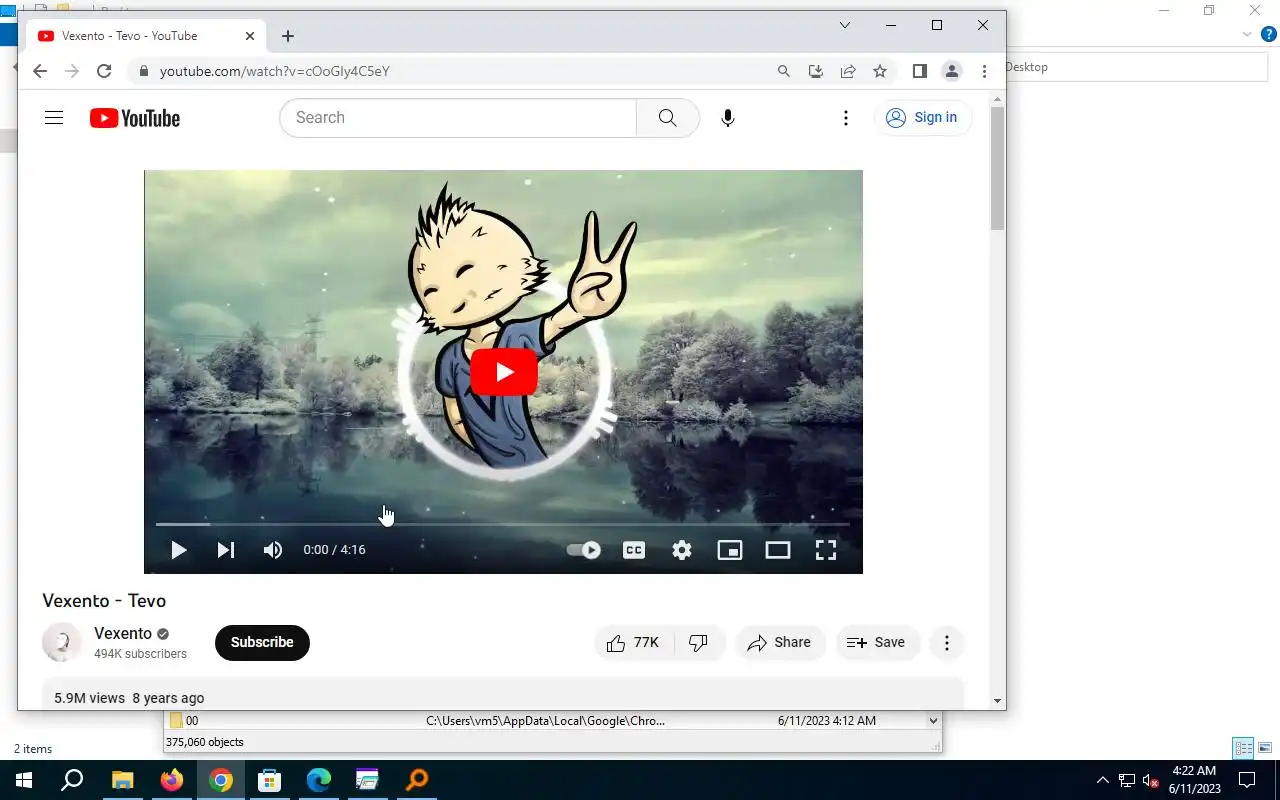Toggle subtitles with the CC button
1280x800 pixels.
pos(634,550)
